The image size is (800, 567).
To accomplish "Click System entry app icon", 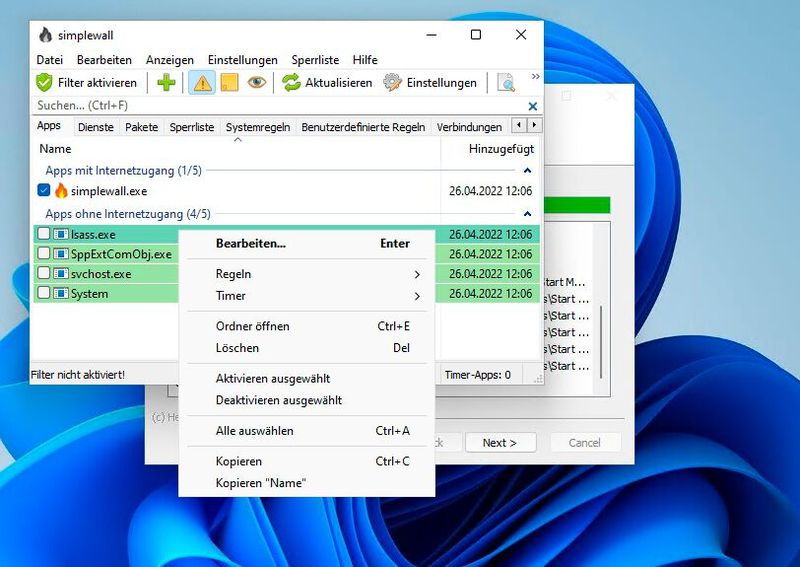I will (x=61, y=293).
